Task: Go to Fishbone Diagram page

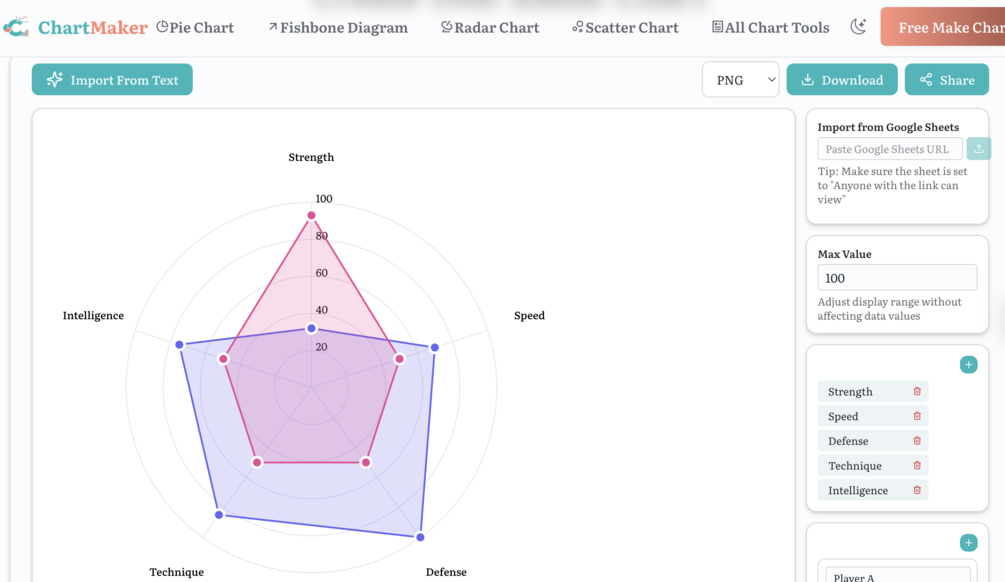Action: 338,27
